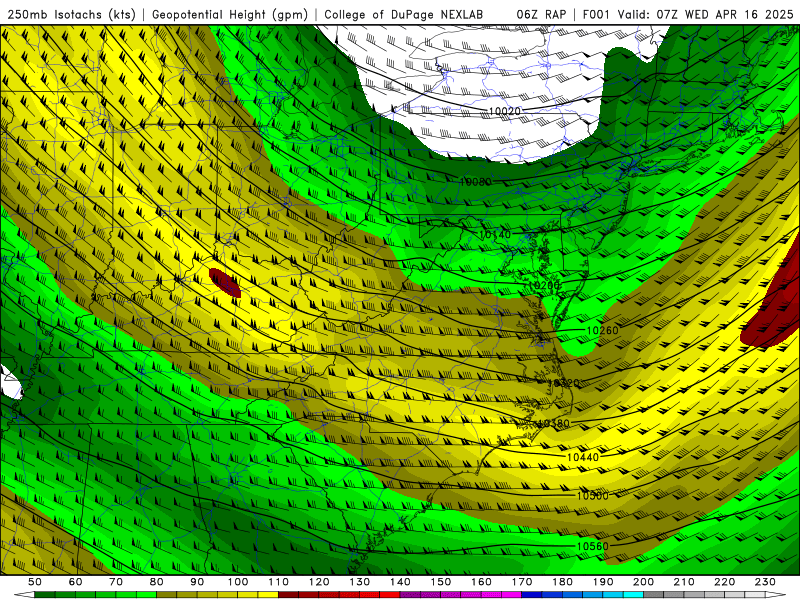The width and height of the screenshot is (800, 600).
Task: Click the 'F001 Valid: 07Z WED APR 16 2025' text
Action: pos(688,15)
